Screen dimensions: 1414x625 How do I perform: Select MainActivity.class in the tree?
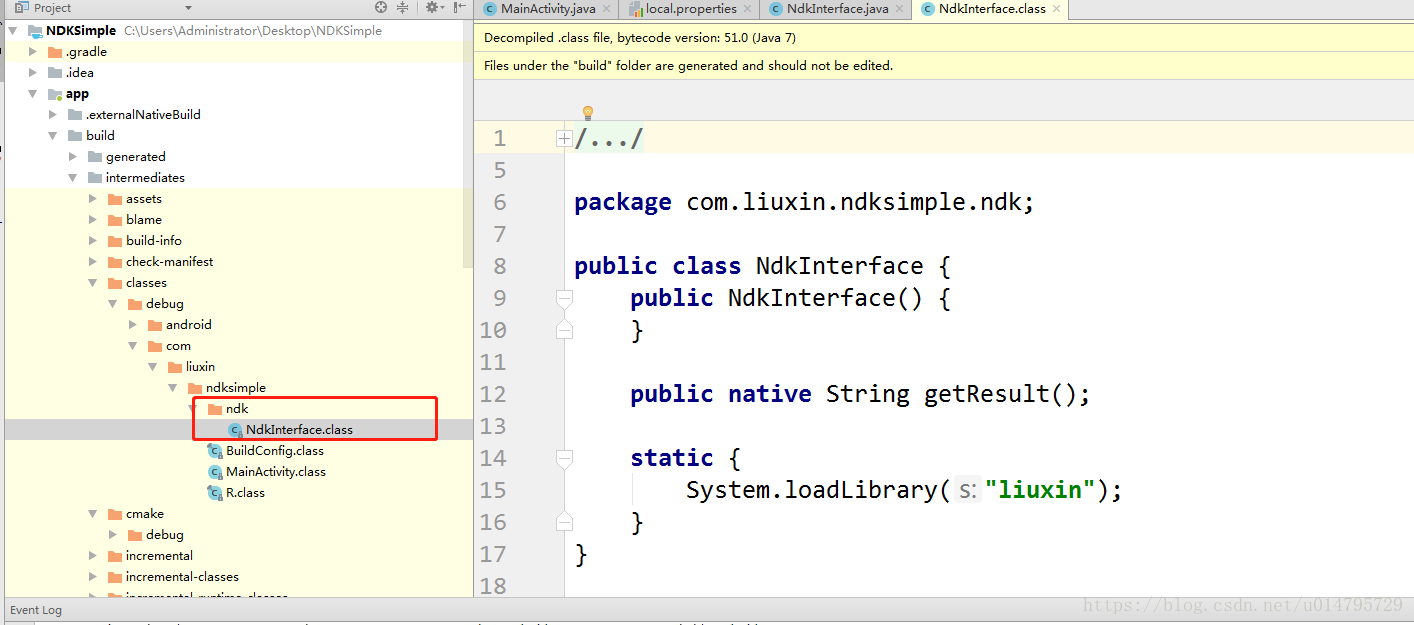click(276, 472)
